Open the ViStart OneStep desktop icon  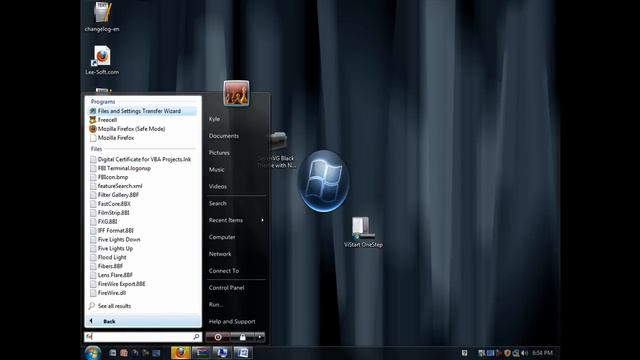point(363,232)
